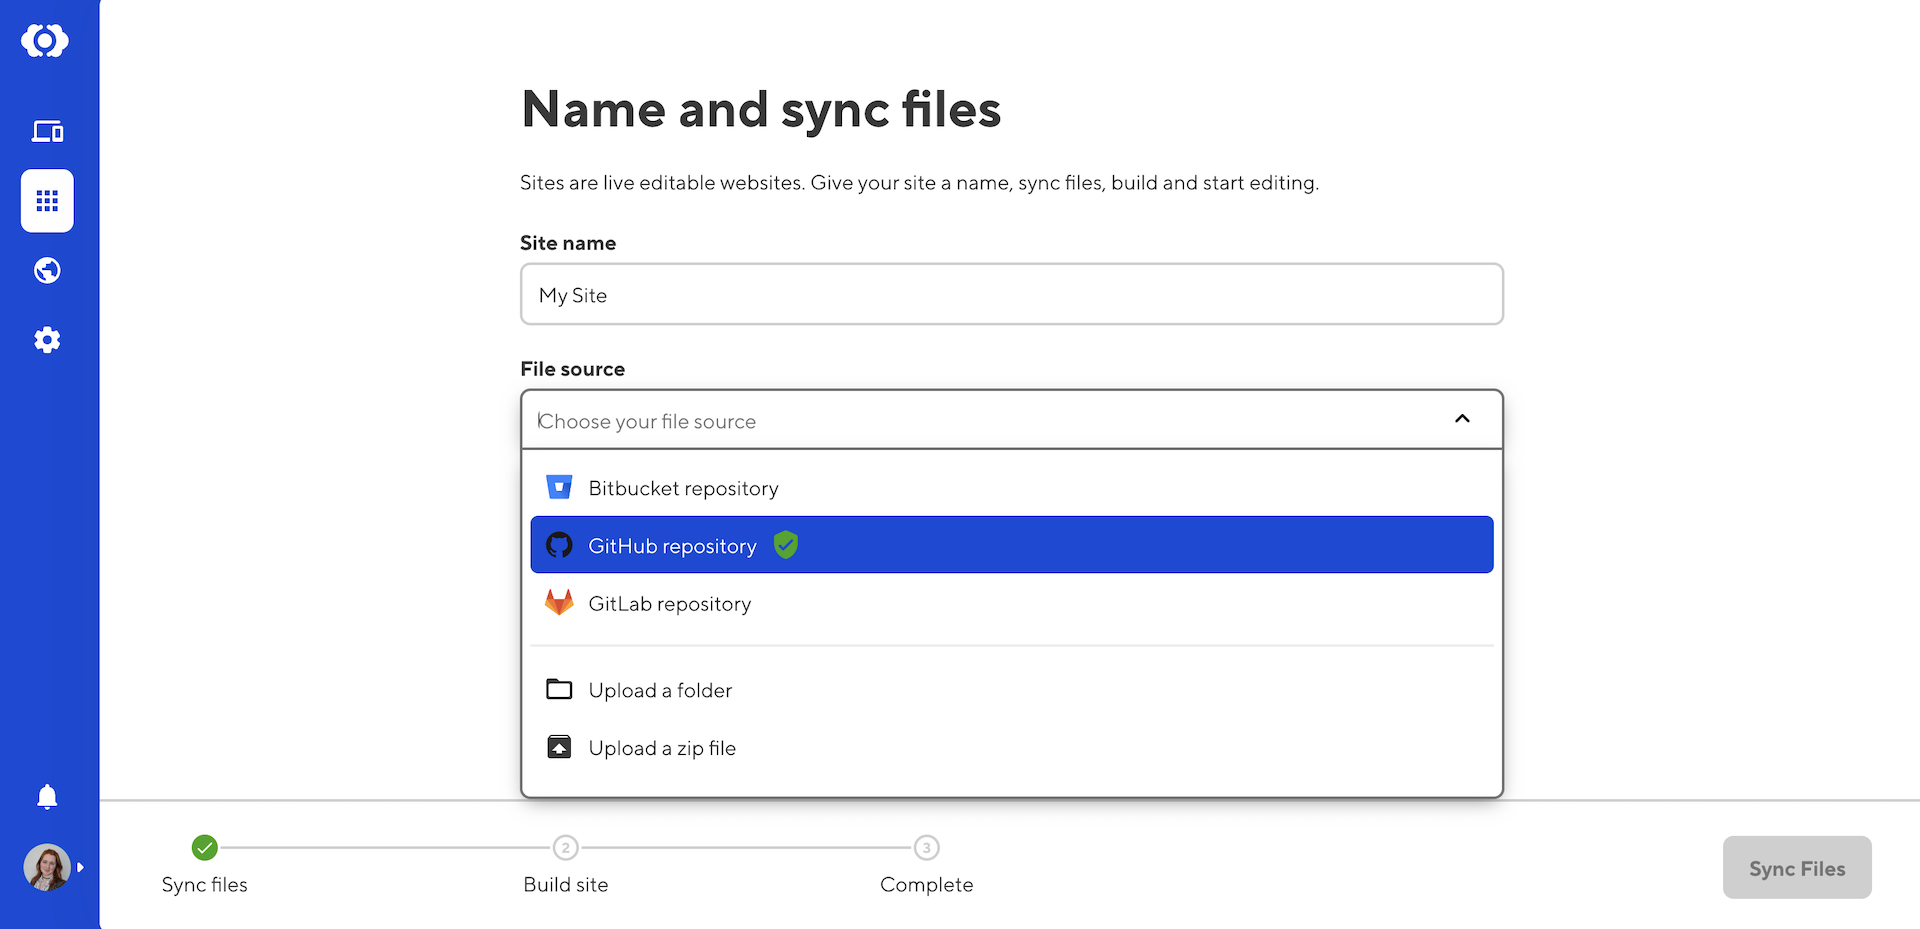1920x929 pixels.
Task: Expand the account menu arrow beside avatar
Action: pyautogui.click(x=81, y=867)
